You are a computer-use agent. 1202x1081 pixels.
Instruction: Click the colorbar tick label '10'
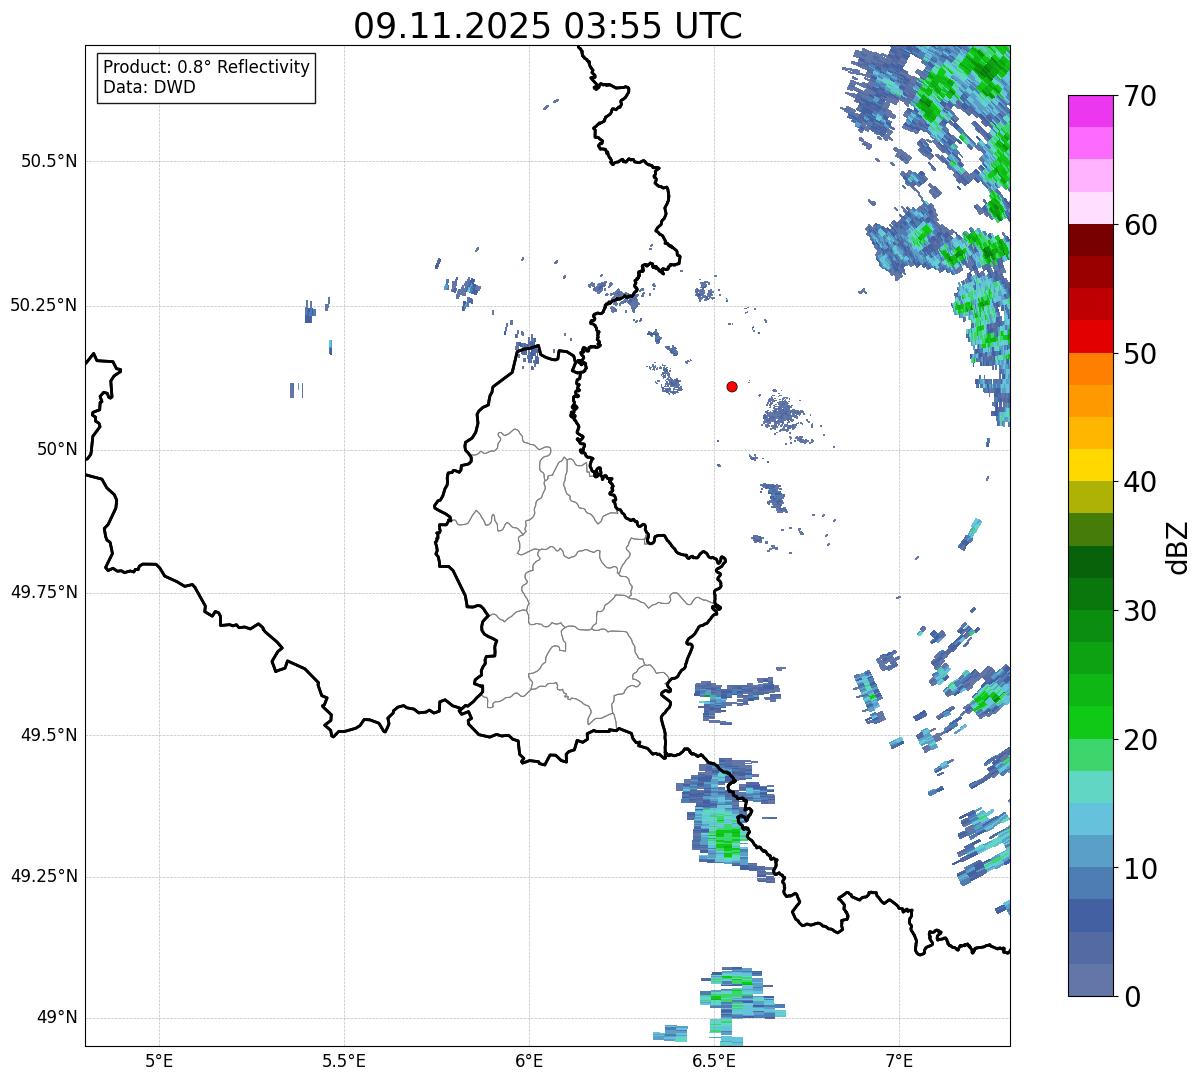coord(1139,869)
